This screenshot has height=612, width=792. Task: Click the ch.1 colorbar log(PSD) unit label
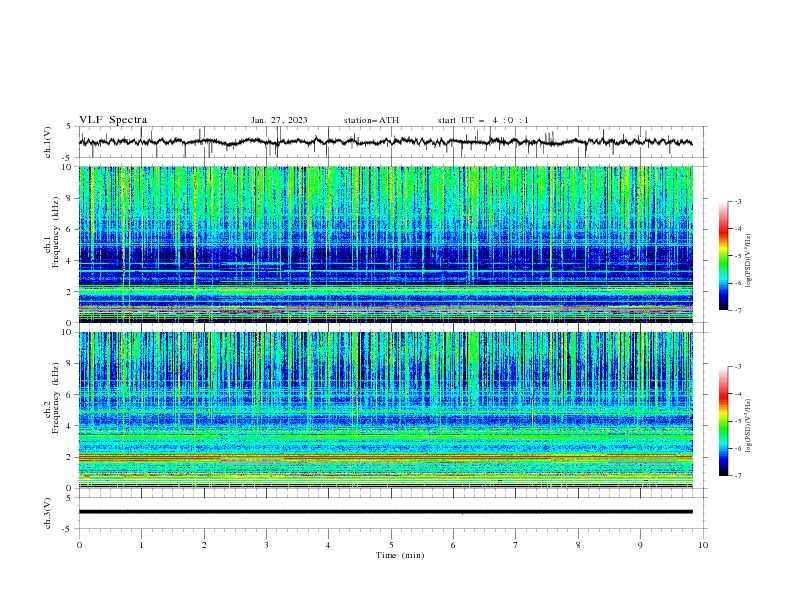pyautogui.click(x=749, y=261)
